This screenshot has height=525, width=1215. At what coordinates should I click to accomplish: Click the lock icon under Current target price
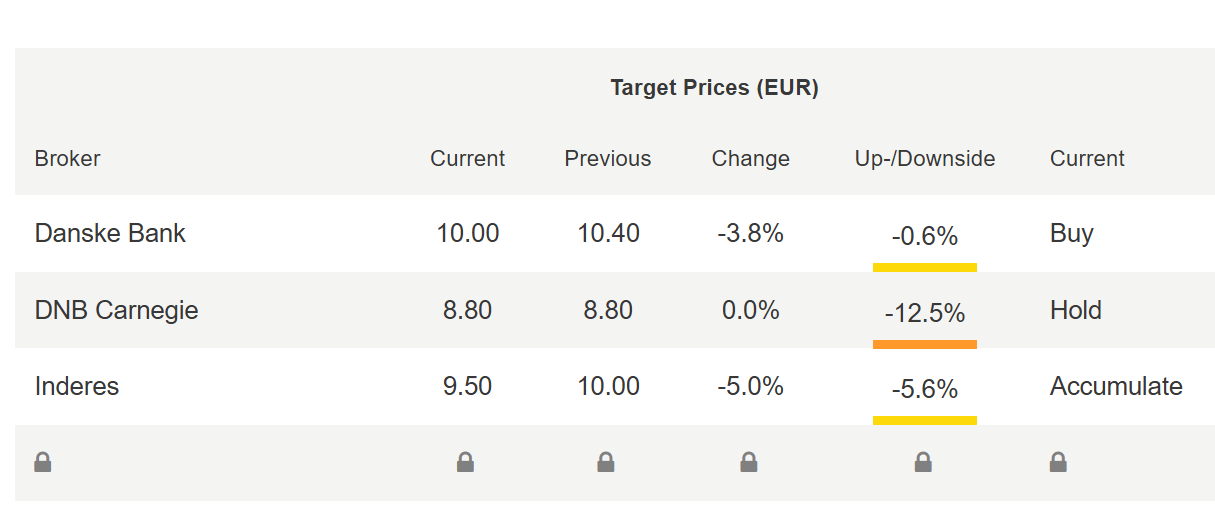(x=465, y=462)
